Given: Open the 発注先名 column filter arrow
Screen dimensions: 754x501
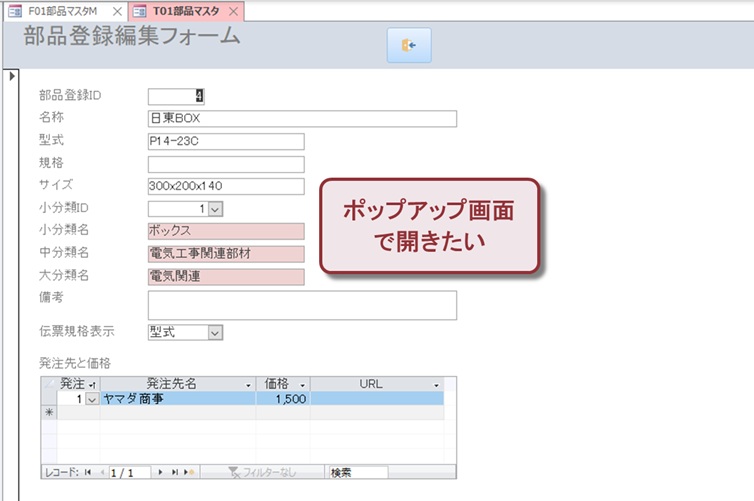Looking at the screenshot, I should click(249, 384).
